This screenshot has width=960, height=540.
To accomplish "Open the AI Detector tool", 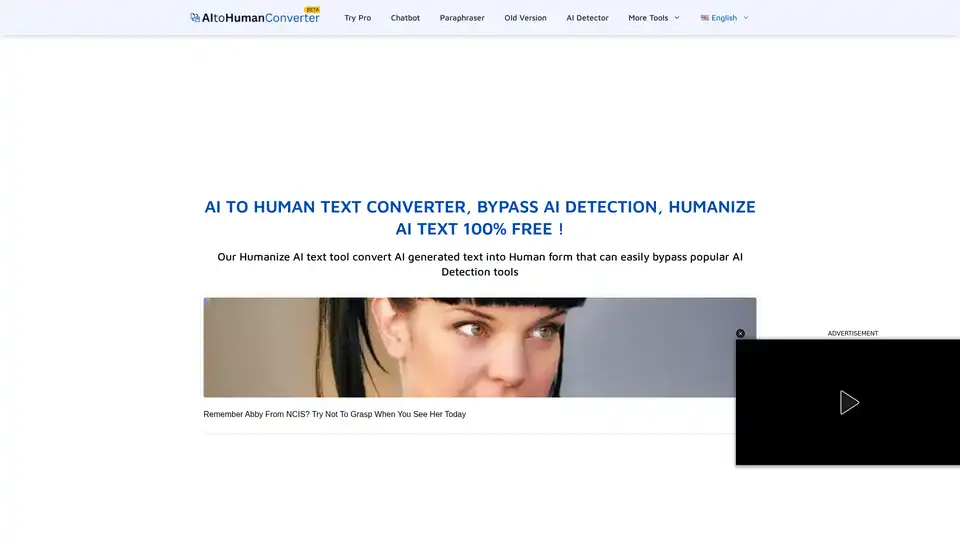I will tap(587, 18).
